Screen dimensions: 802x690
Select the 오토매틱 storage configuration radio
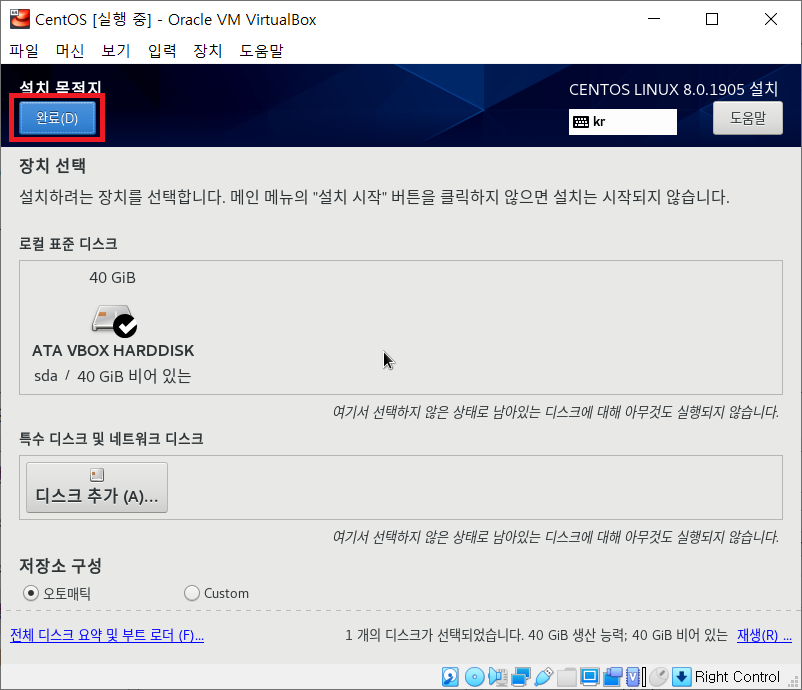[31, 593]
